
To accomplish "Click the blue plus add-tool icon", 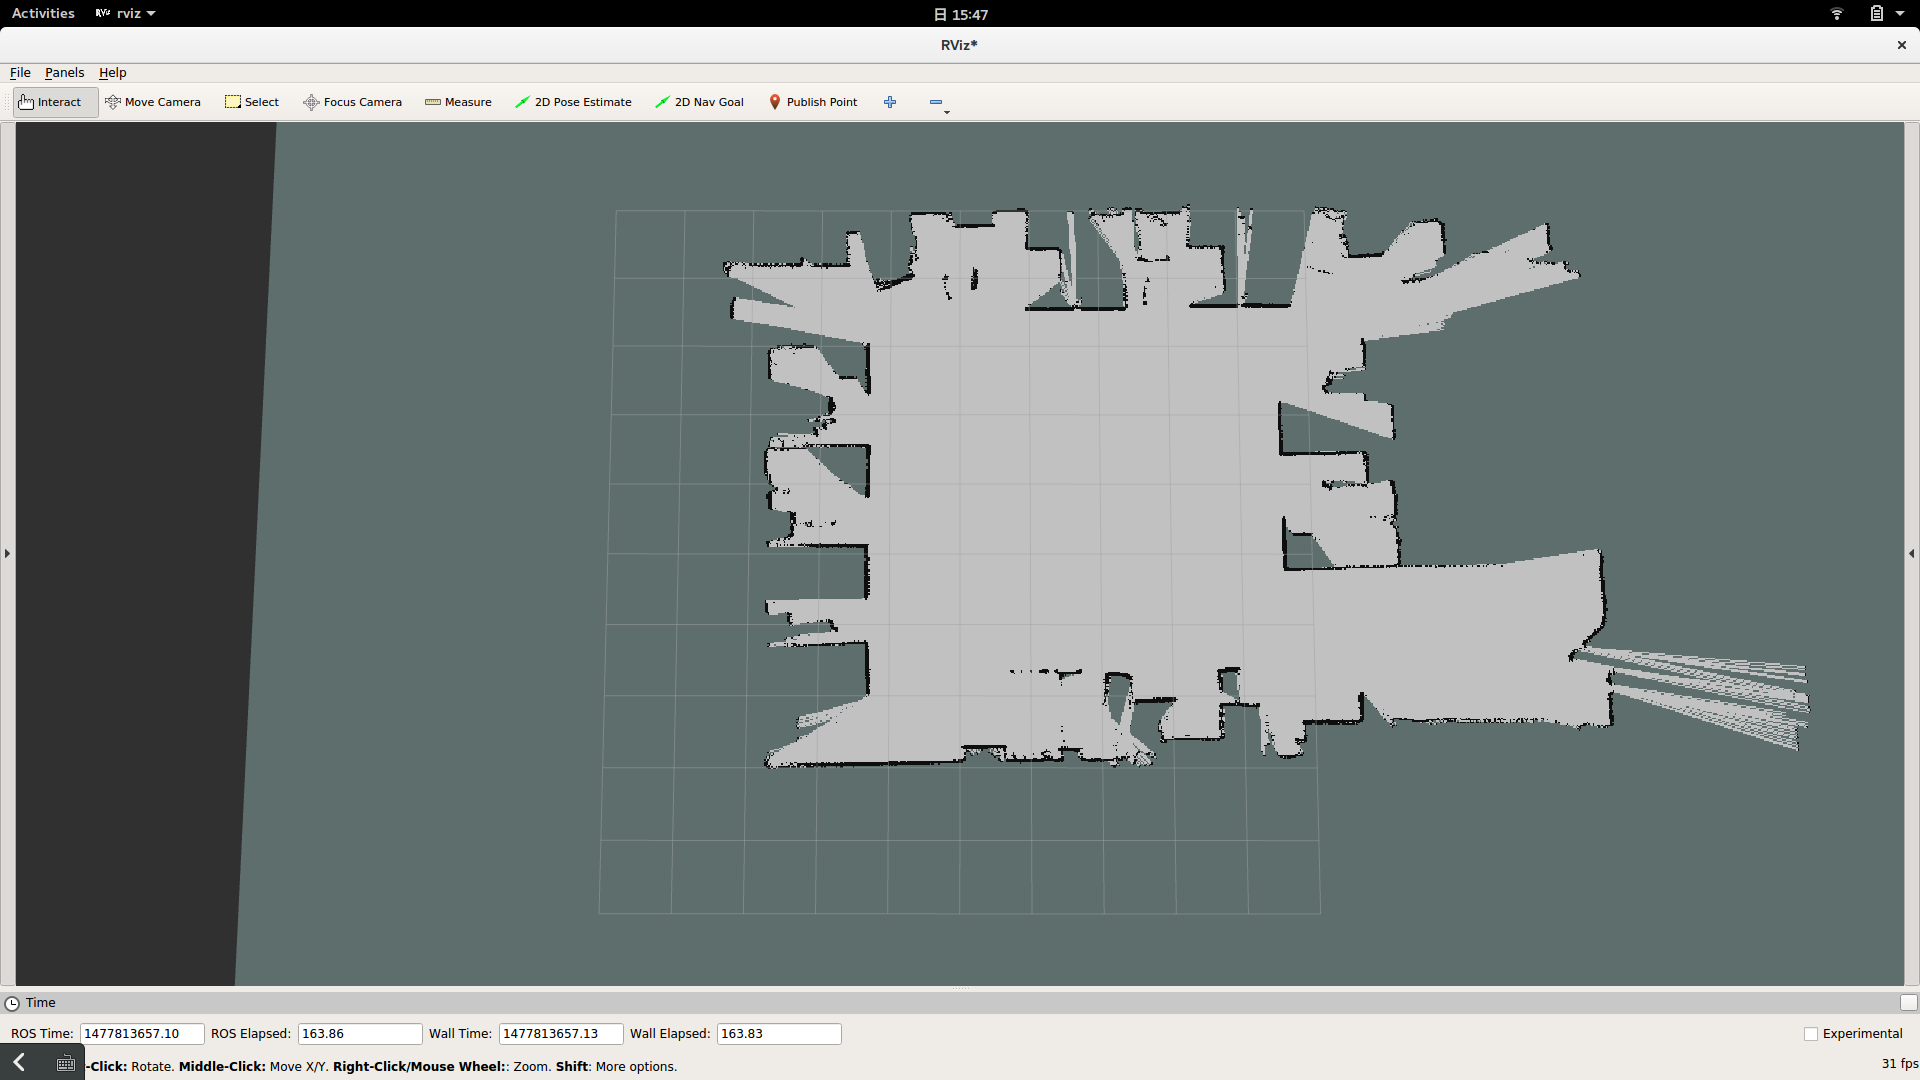I will (x=890, y=102).
